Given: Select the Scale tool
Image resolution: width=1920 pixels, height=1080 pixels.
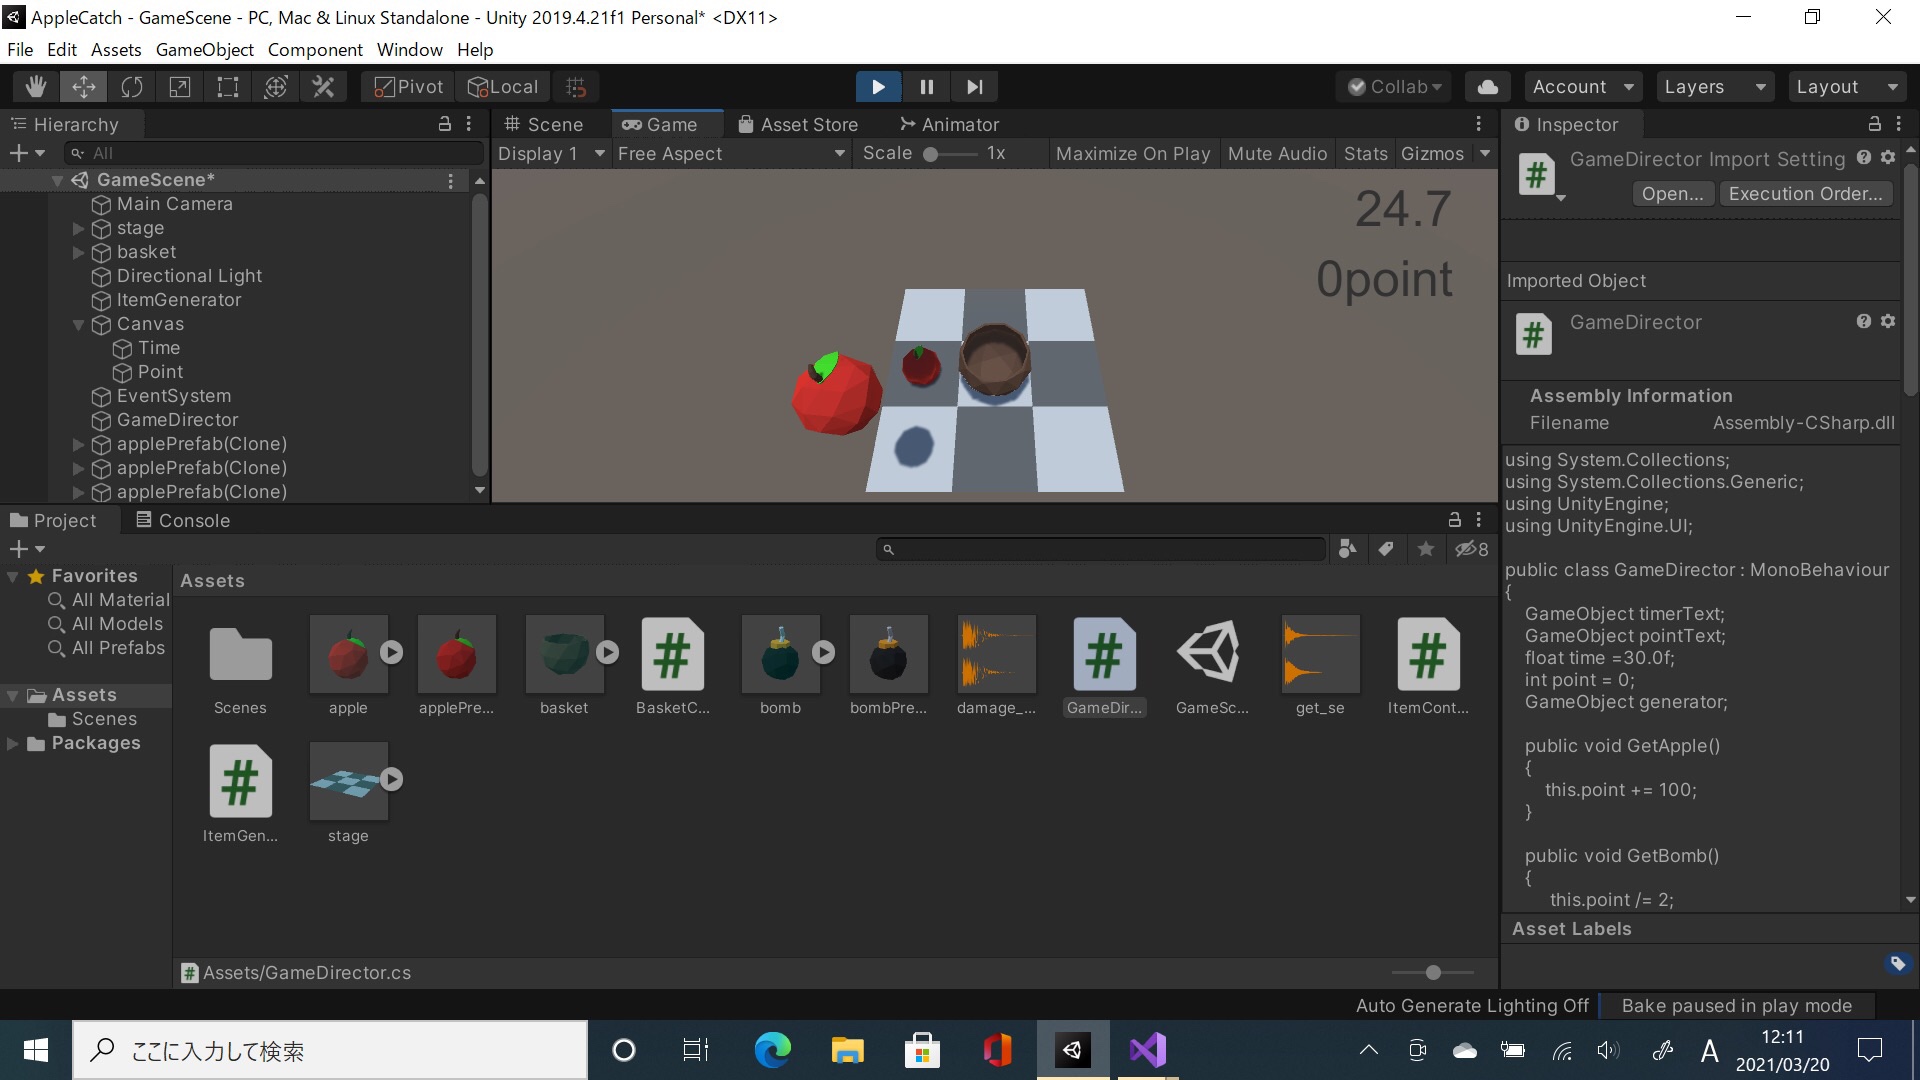Looking at the screenshot, I should [180, 87].
